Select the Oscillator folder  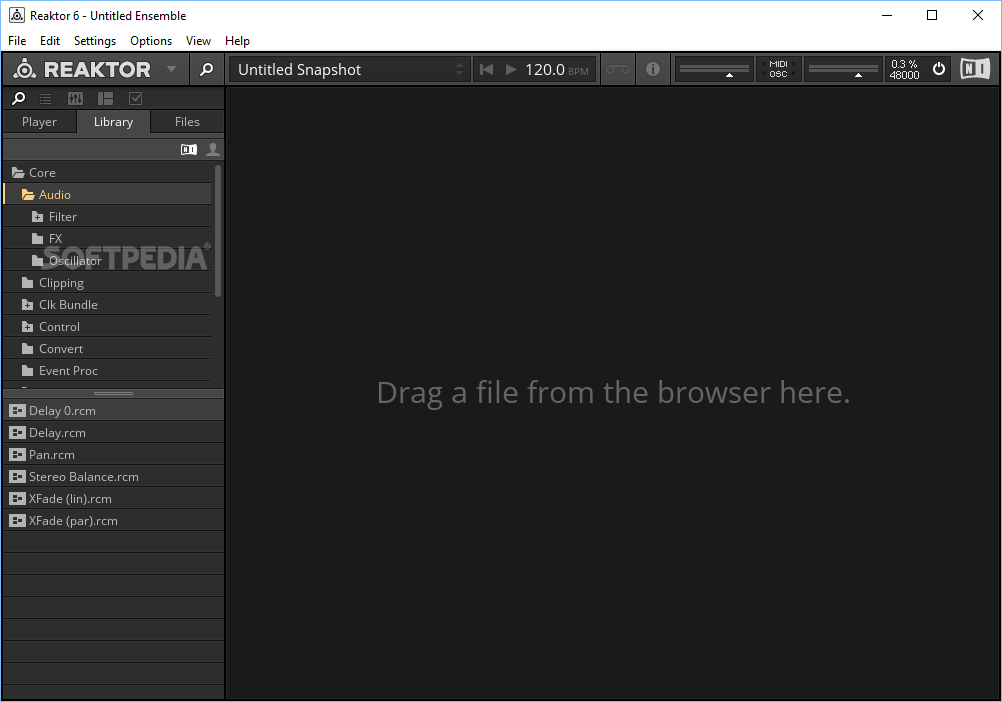107,261
